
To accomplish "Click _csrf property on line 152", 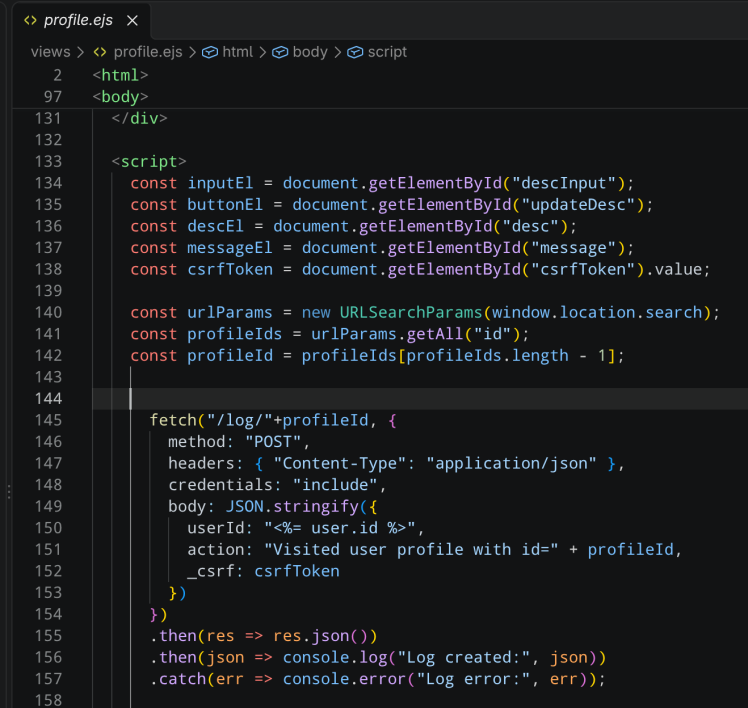I will tap(211, 571).
